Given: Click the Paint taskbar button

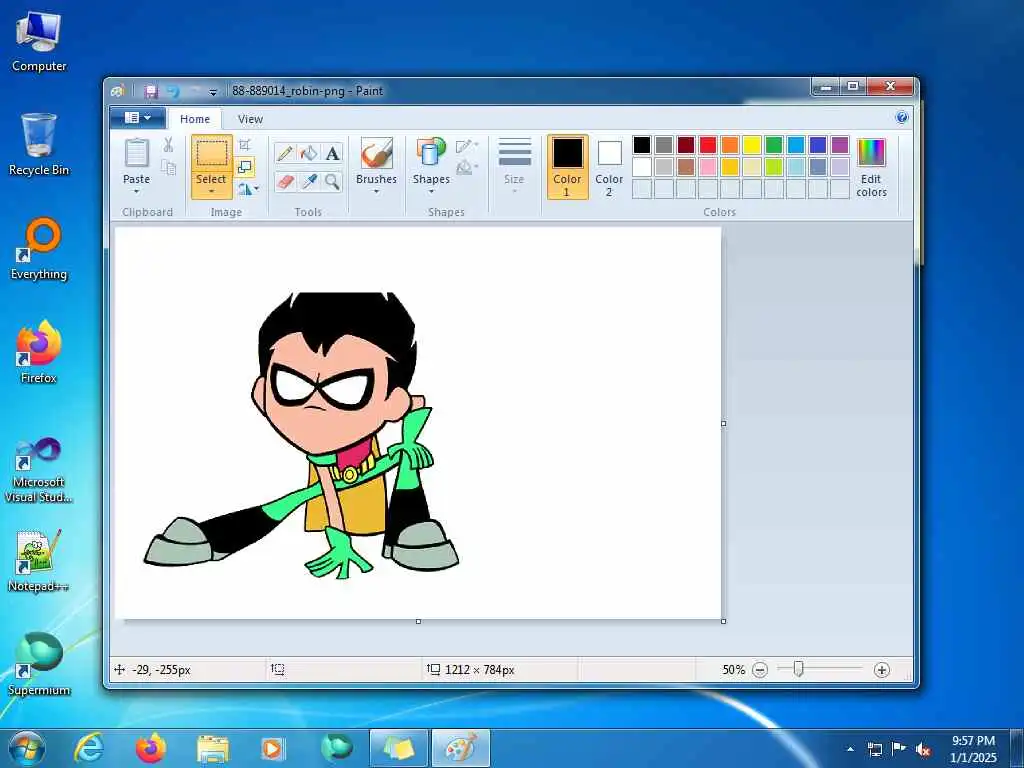Looking at the screenshot, I should pos(460,748).
